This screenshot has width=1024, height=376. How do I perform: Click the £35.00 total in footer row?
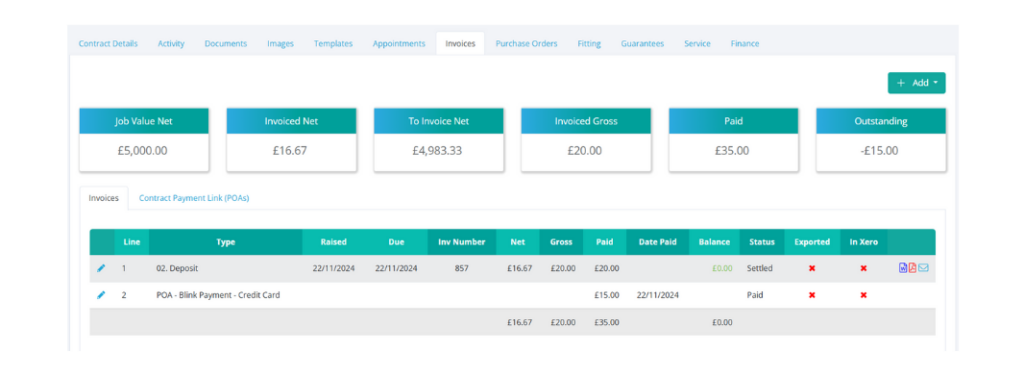[607, 322]
